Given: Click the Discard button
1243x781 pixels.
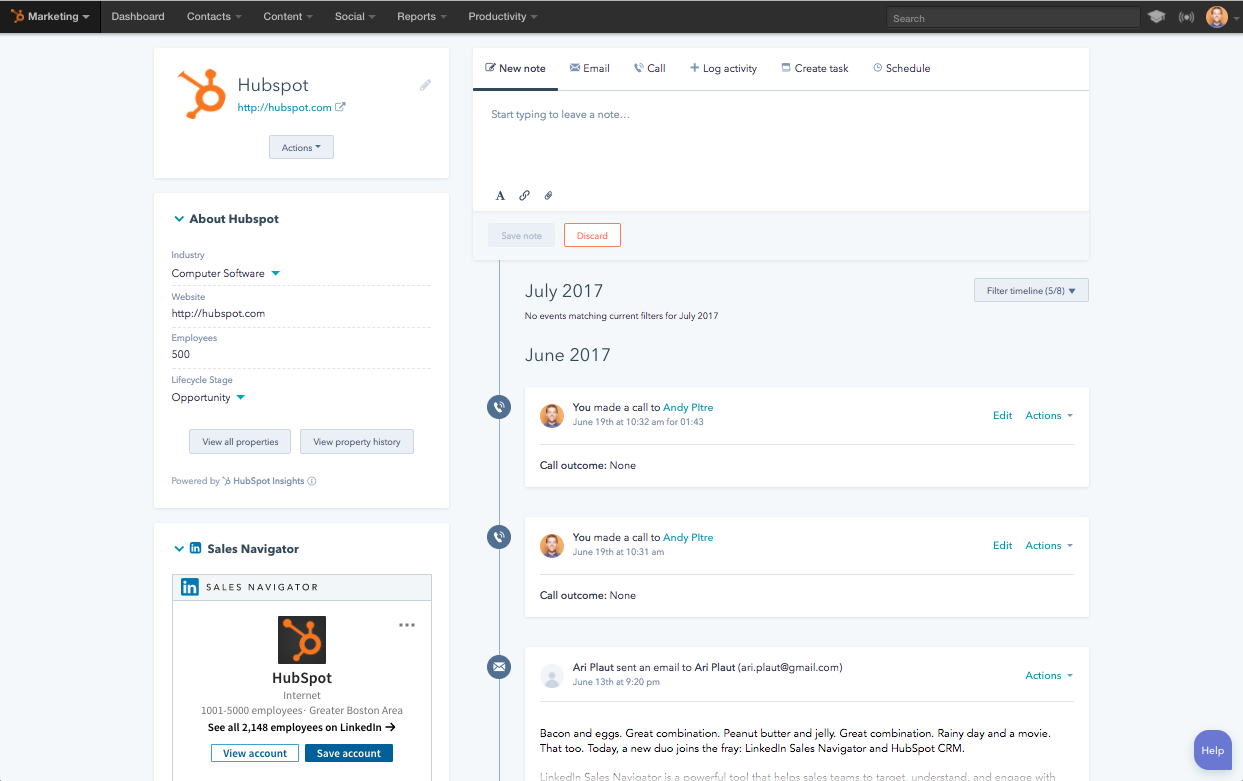Looking at the screenshot, I should point(592,235).
